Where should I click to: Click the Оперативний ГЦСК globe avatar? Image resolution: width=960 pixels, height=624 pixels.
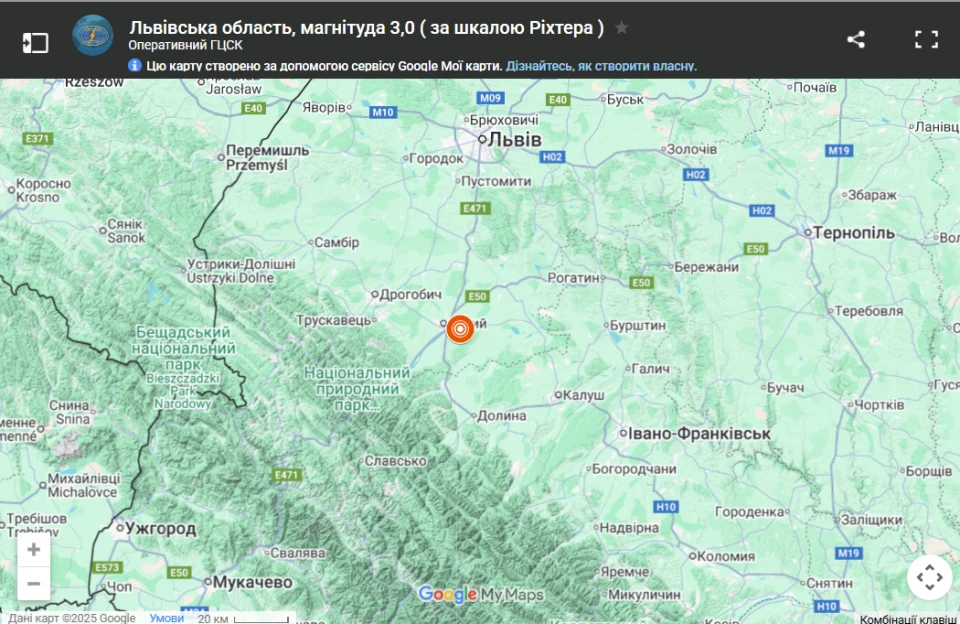pyautogui.click(x=92, y=36)
